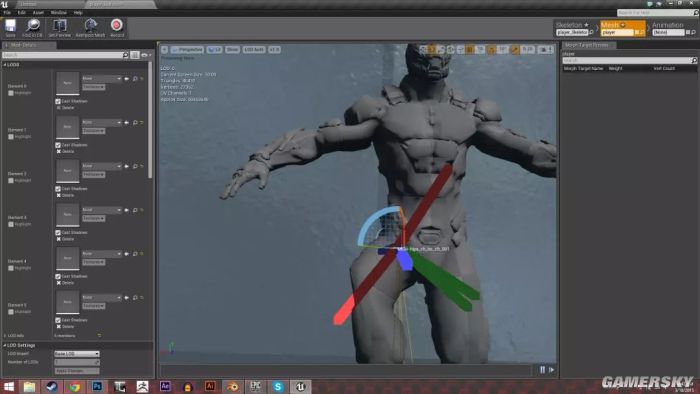Click the red Record button icon
The width and height of the screenshot is (700, 394).
click(x=117, y=25)
